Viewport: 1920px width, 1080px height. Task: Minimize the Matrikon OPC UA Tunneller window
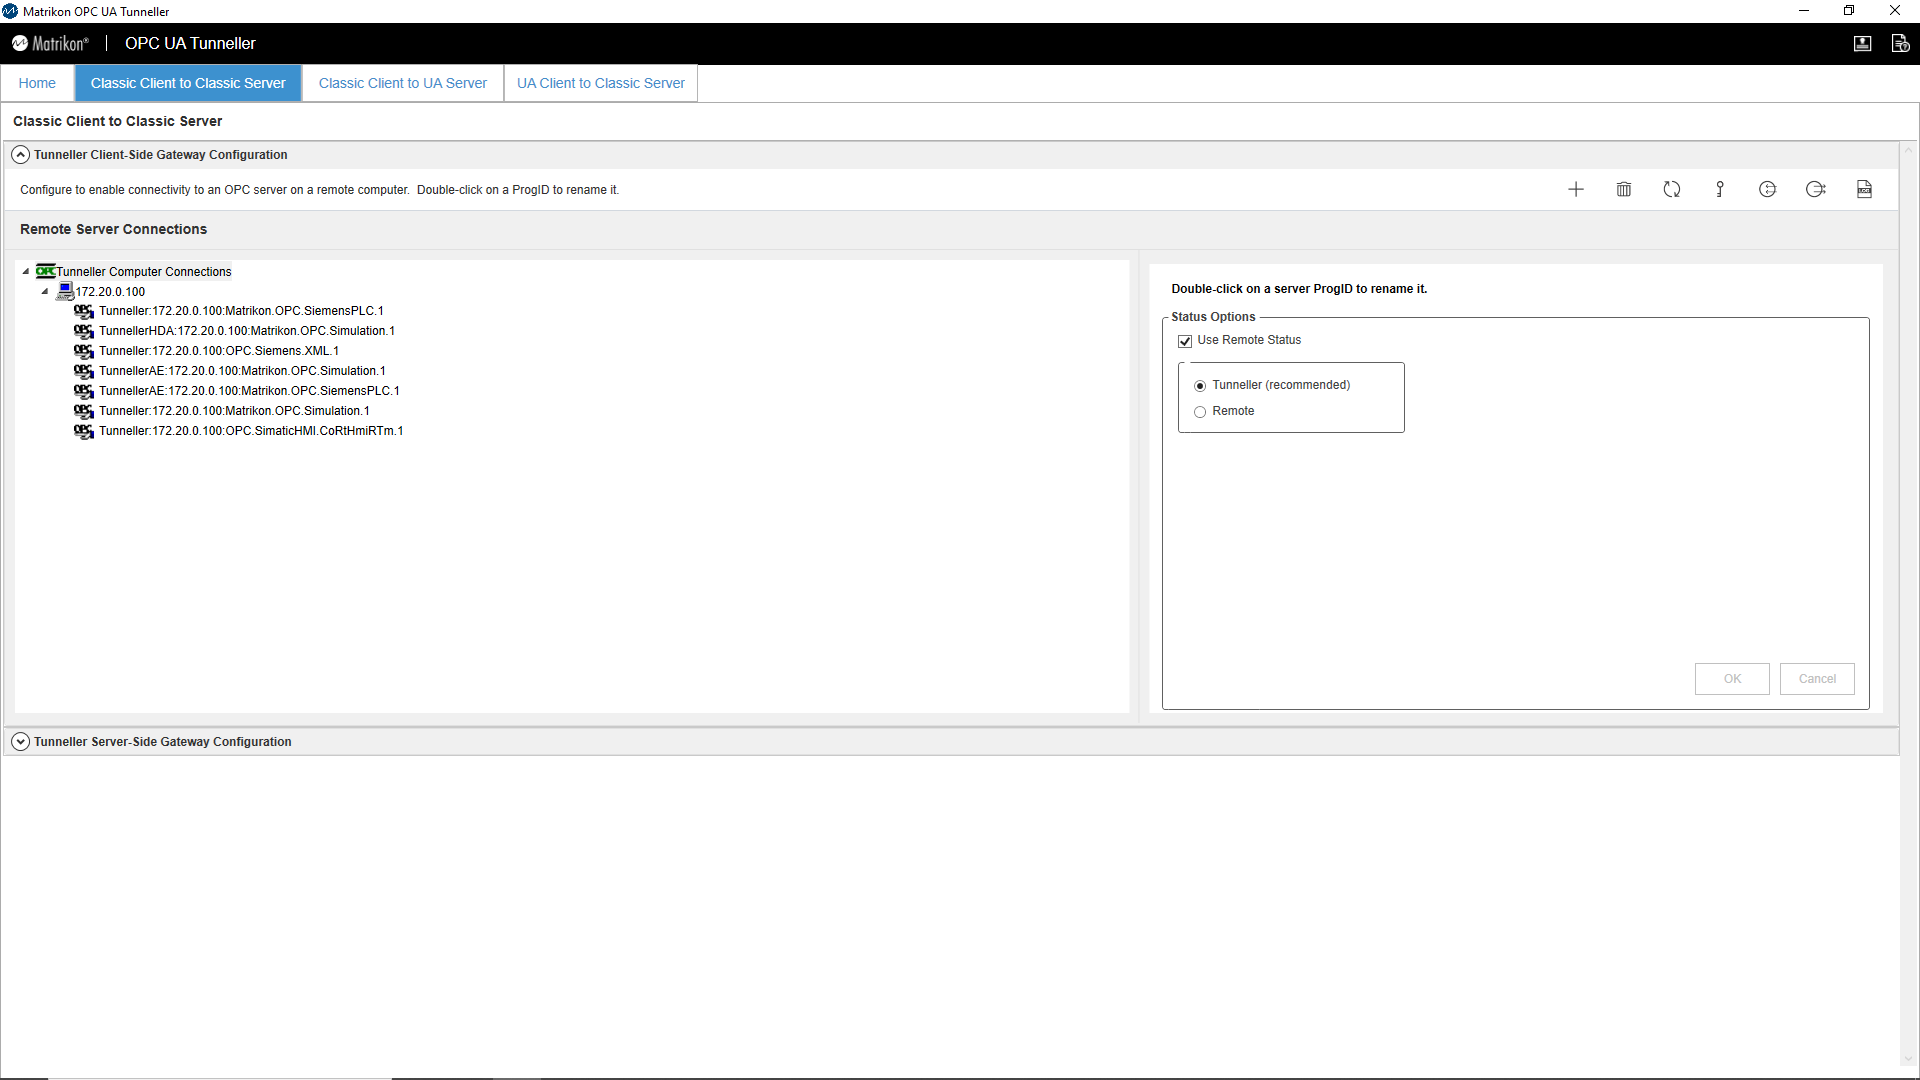(1804, 11)
